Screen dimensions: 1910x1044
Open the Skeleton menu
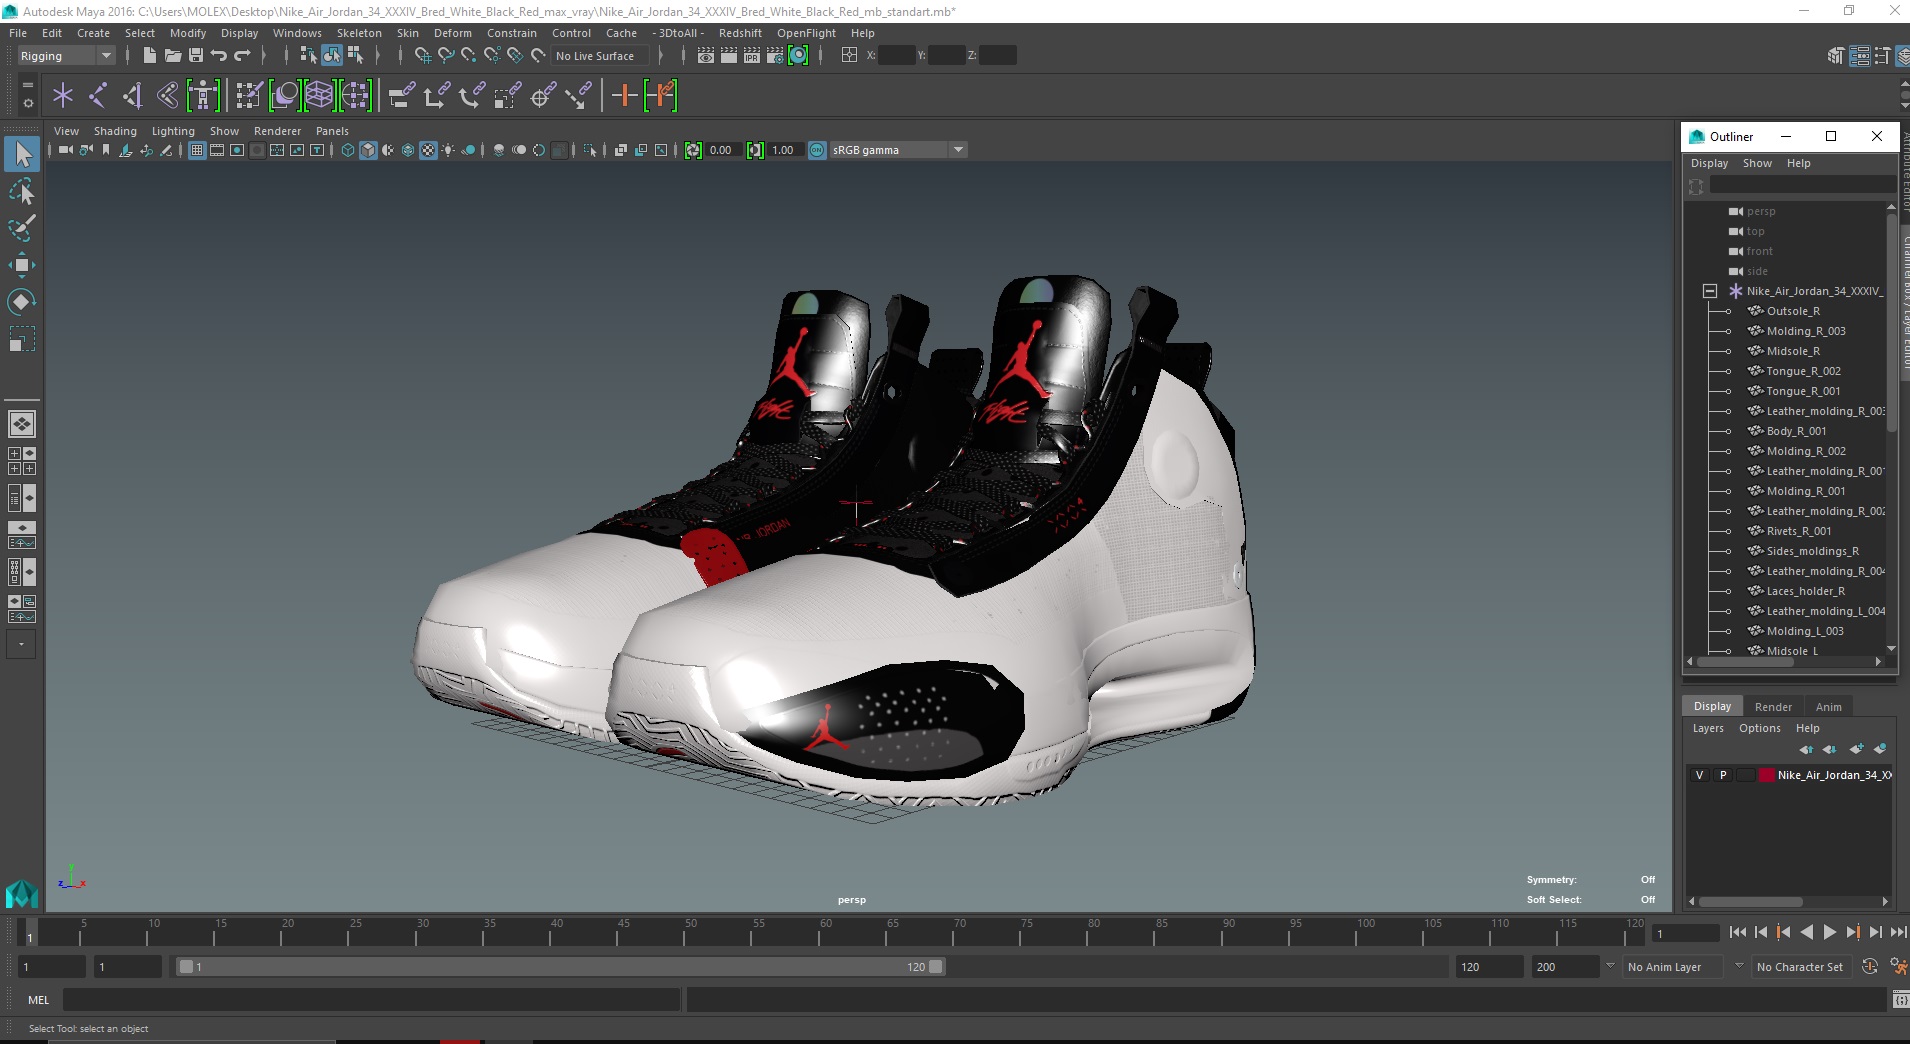(359, 33)
